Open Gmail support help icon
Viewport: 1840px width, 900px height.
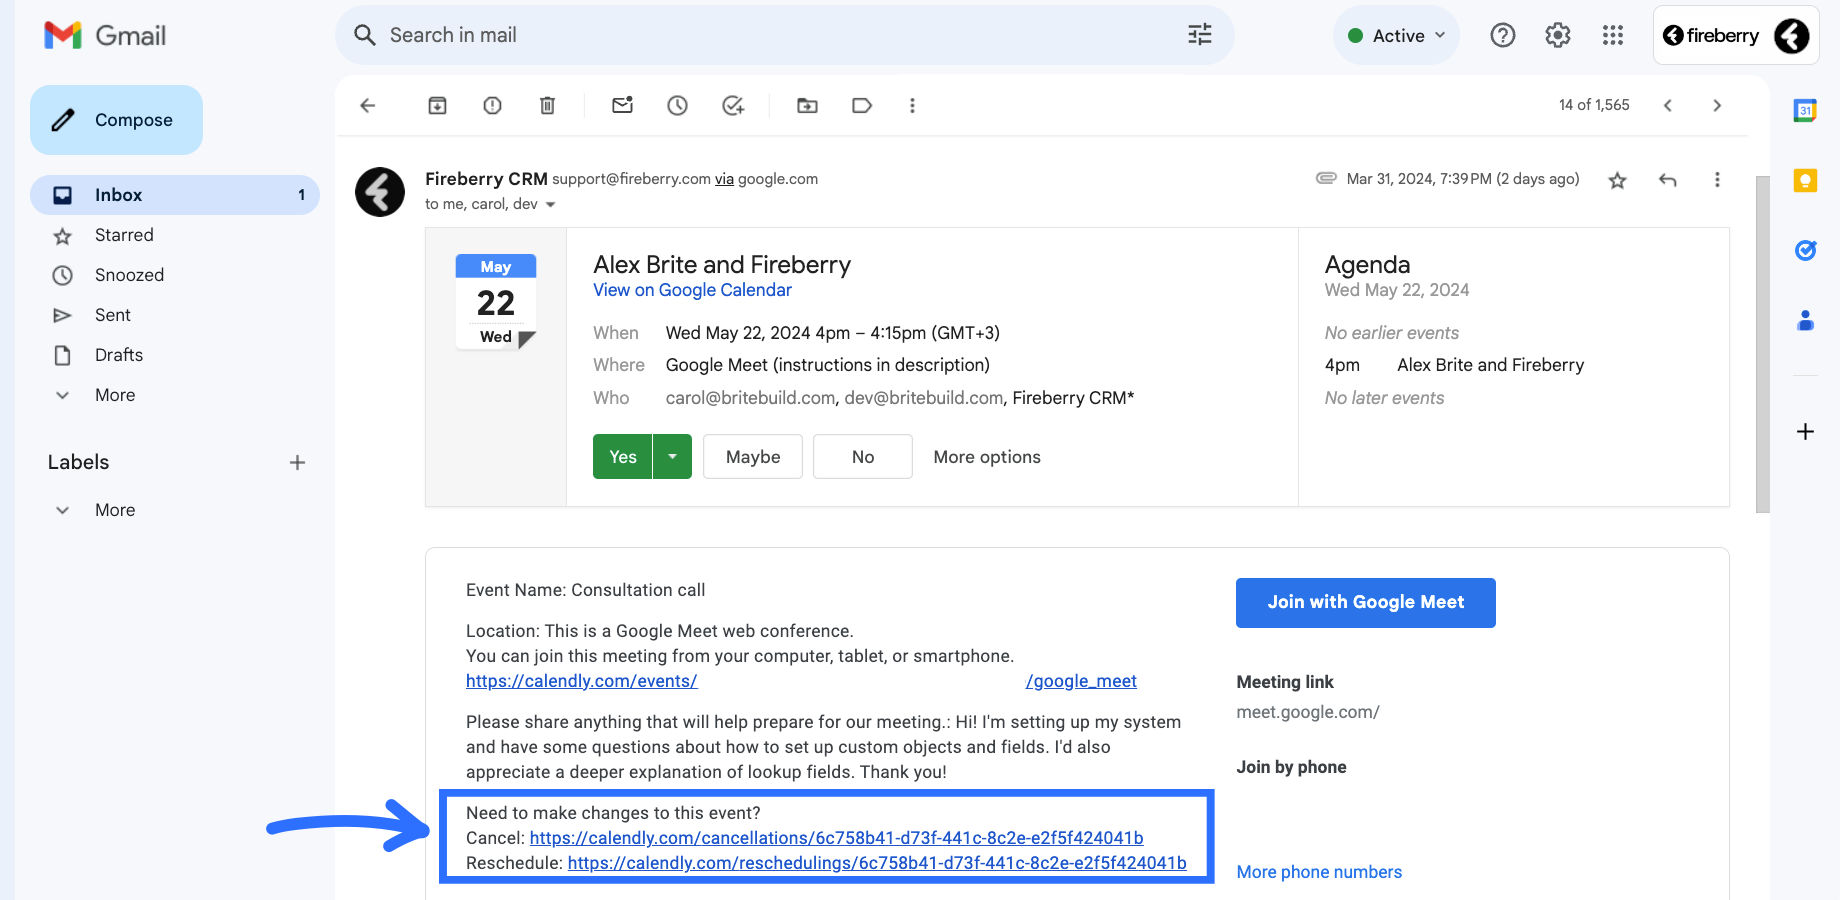[x=1502, y=35]
